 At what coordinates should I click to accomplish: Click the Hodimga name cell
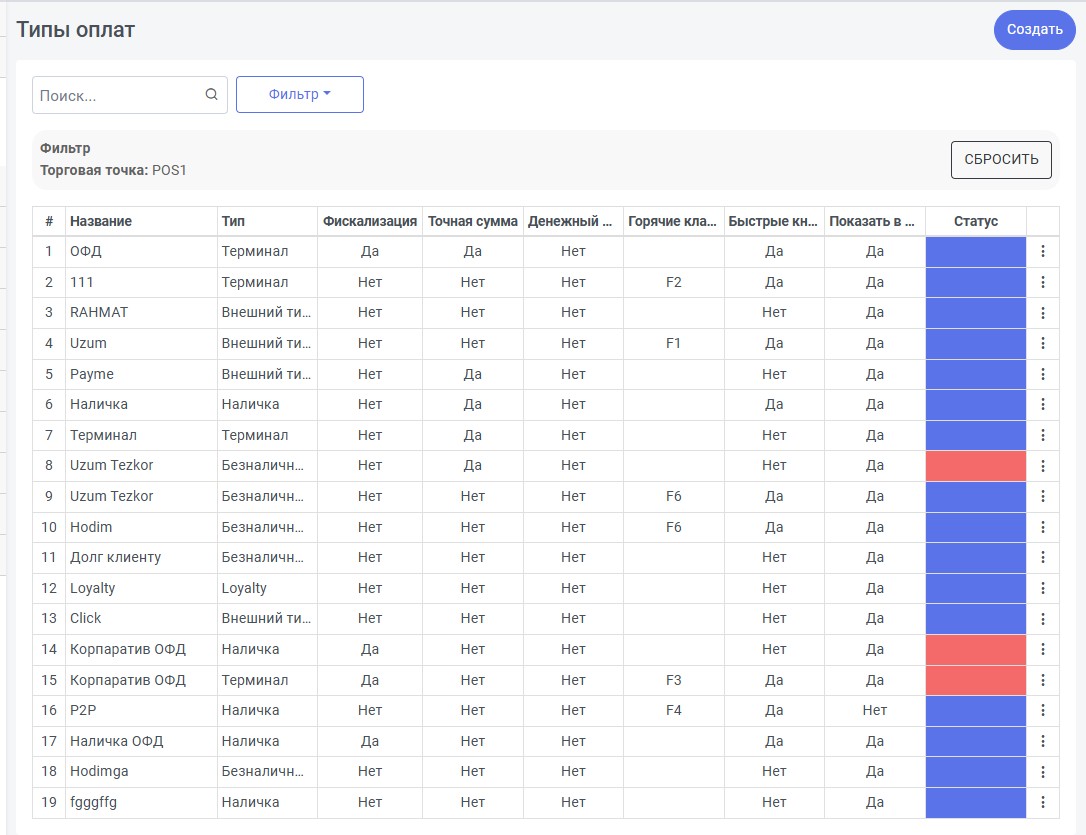141,772
